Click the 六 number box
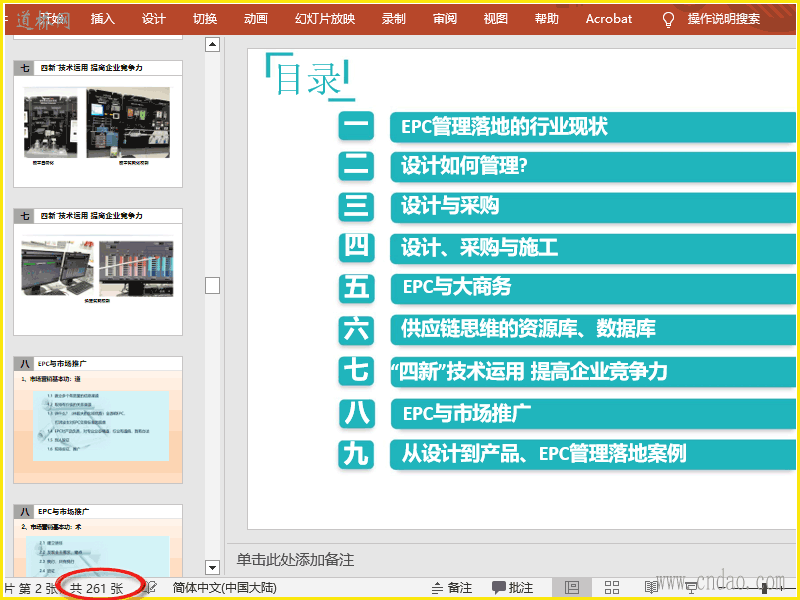 (356, 330)
